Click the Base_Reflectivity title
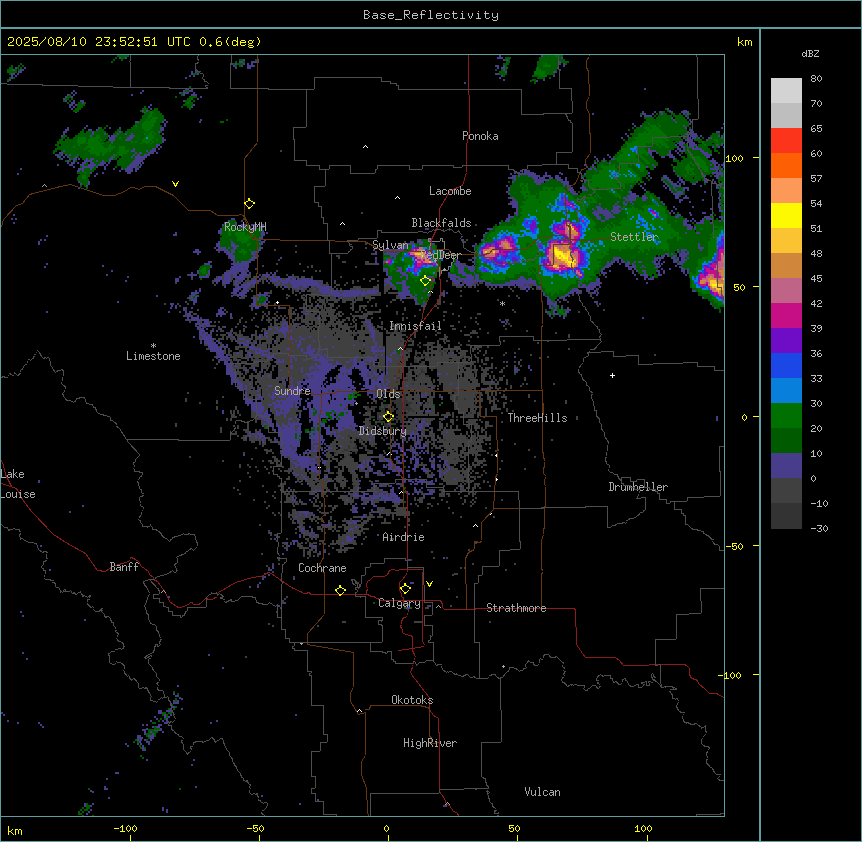This screenshot has height=842, width=862. coord(431,15)
